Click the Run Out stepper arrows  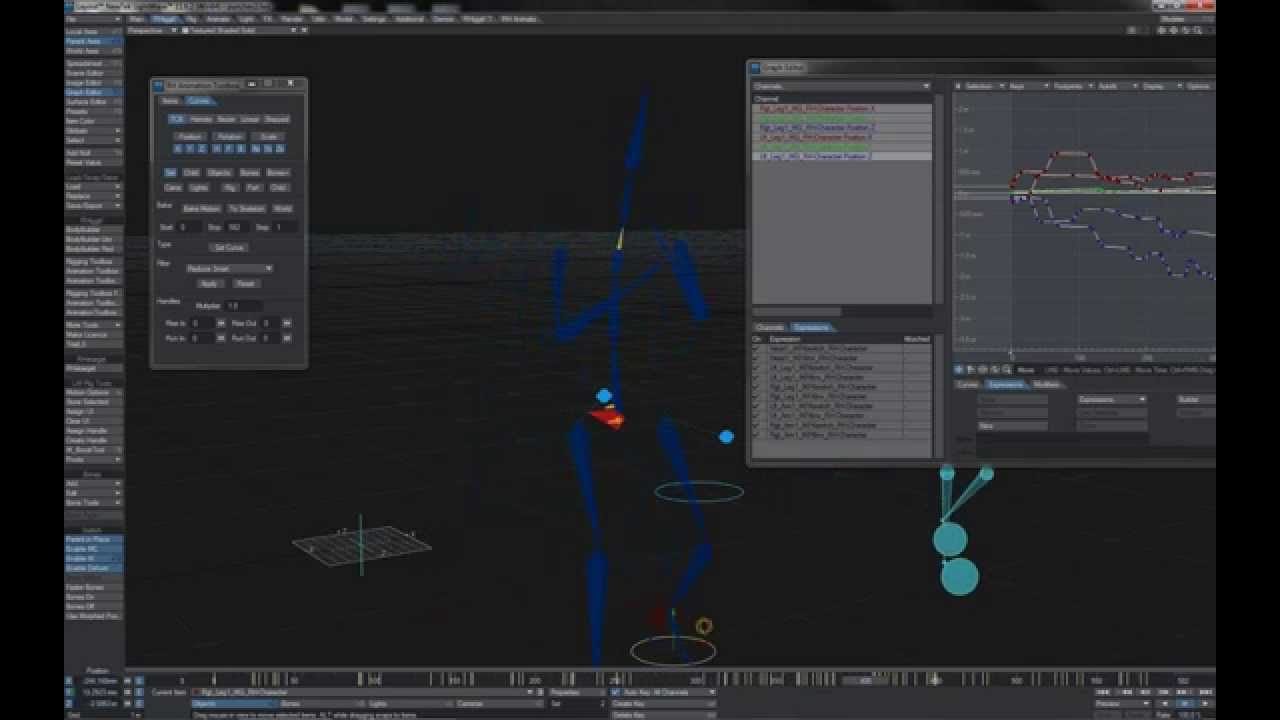click(x=287, y=338)
